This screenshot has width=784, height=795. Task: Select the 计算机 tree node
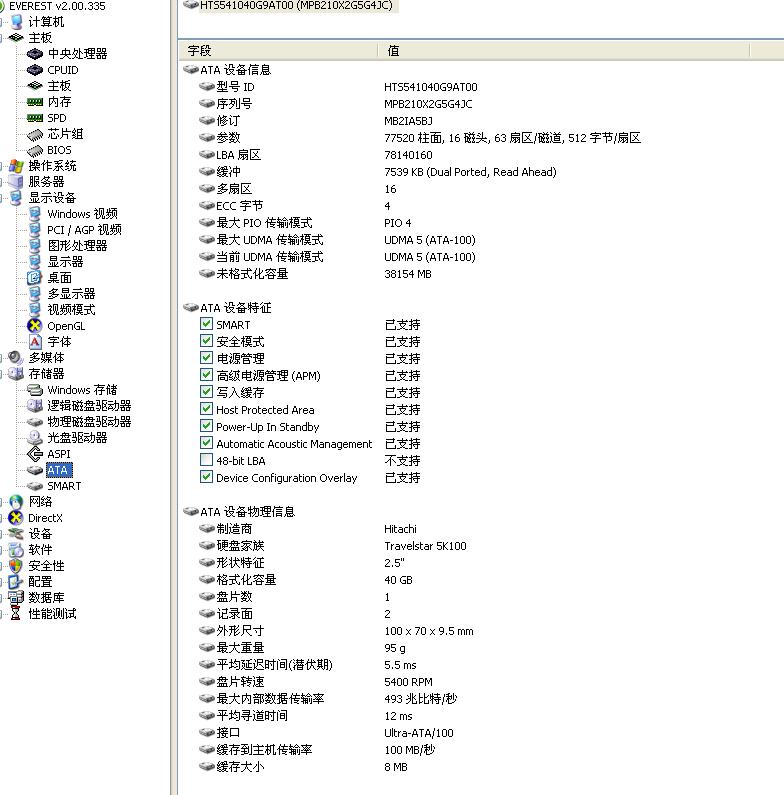point(46,22)
